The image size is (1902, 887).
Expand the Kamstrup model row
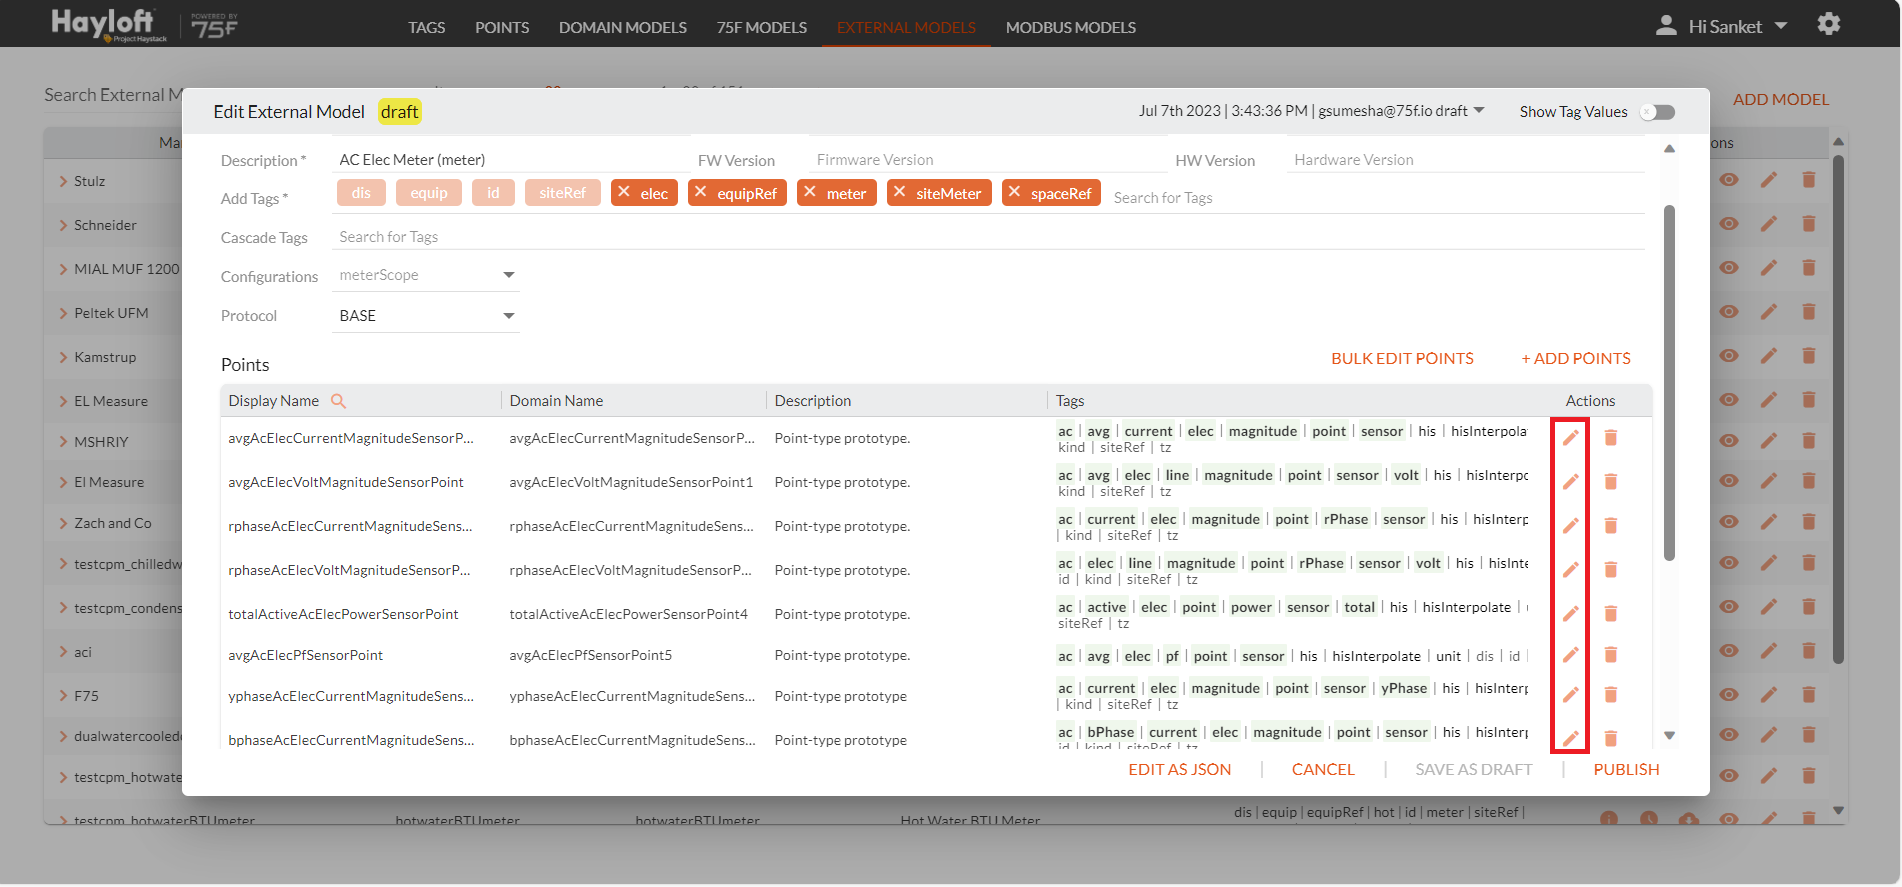tap(63, 357)
